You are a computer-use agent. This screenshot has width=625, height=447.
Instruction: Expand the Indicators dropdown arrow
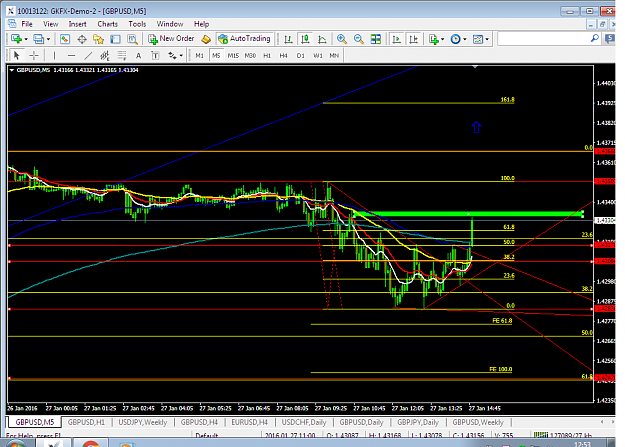(x=443, y=39)
